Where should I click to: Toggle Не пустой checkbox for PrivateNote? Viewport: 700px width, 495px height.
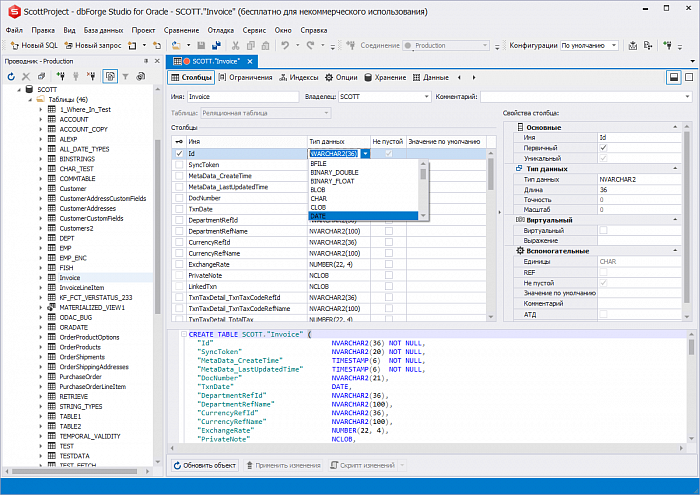click(389, 275)
